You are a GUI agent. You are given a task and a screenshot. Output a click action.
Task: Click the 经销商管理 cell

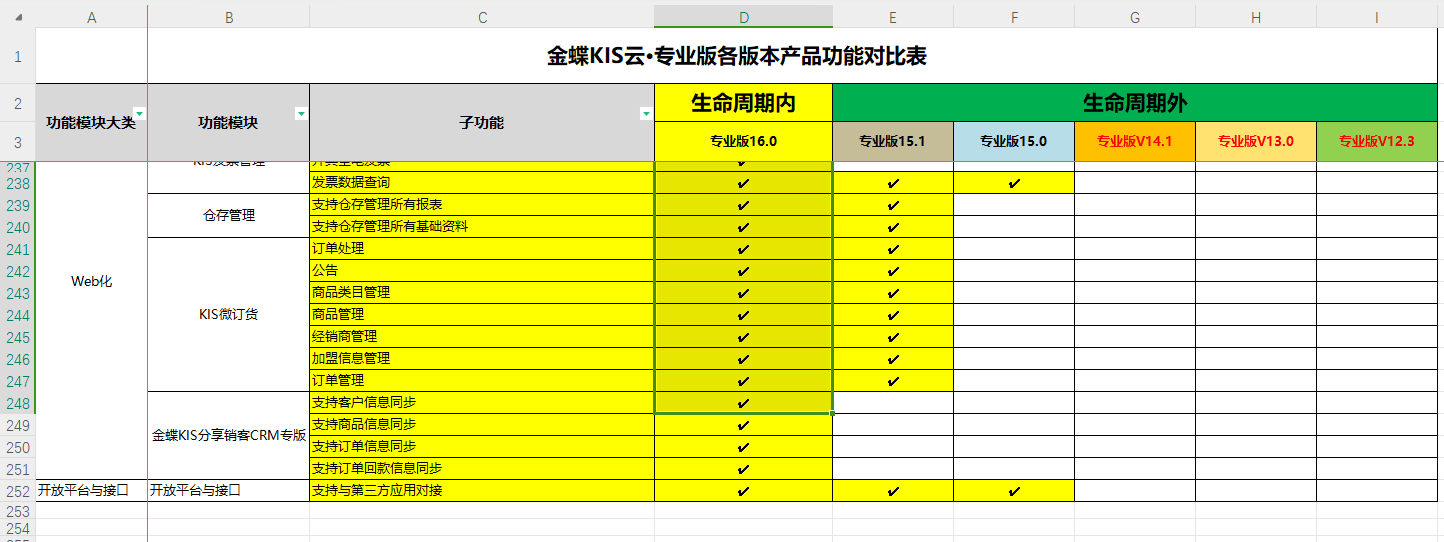pyautogui.click(x=482, y=337)
